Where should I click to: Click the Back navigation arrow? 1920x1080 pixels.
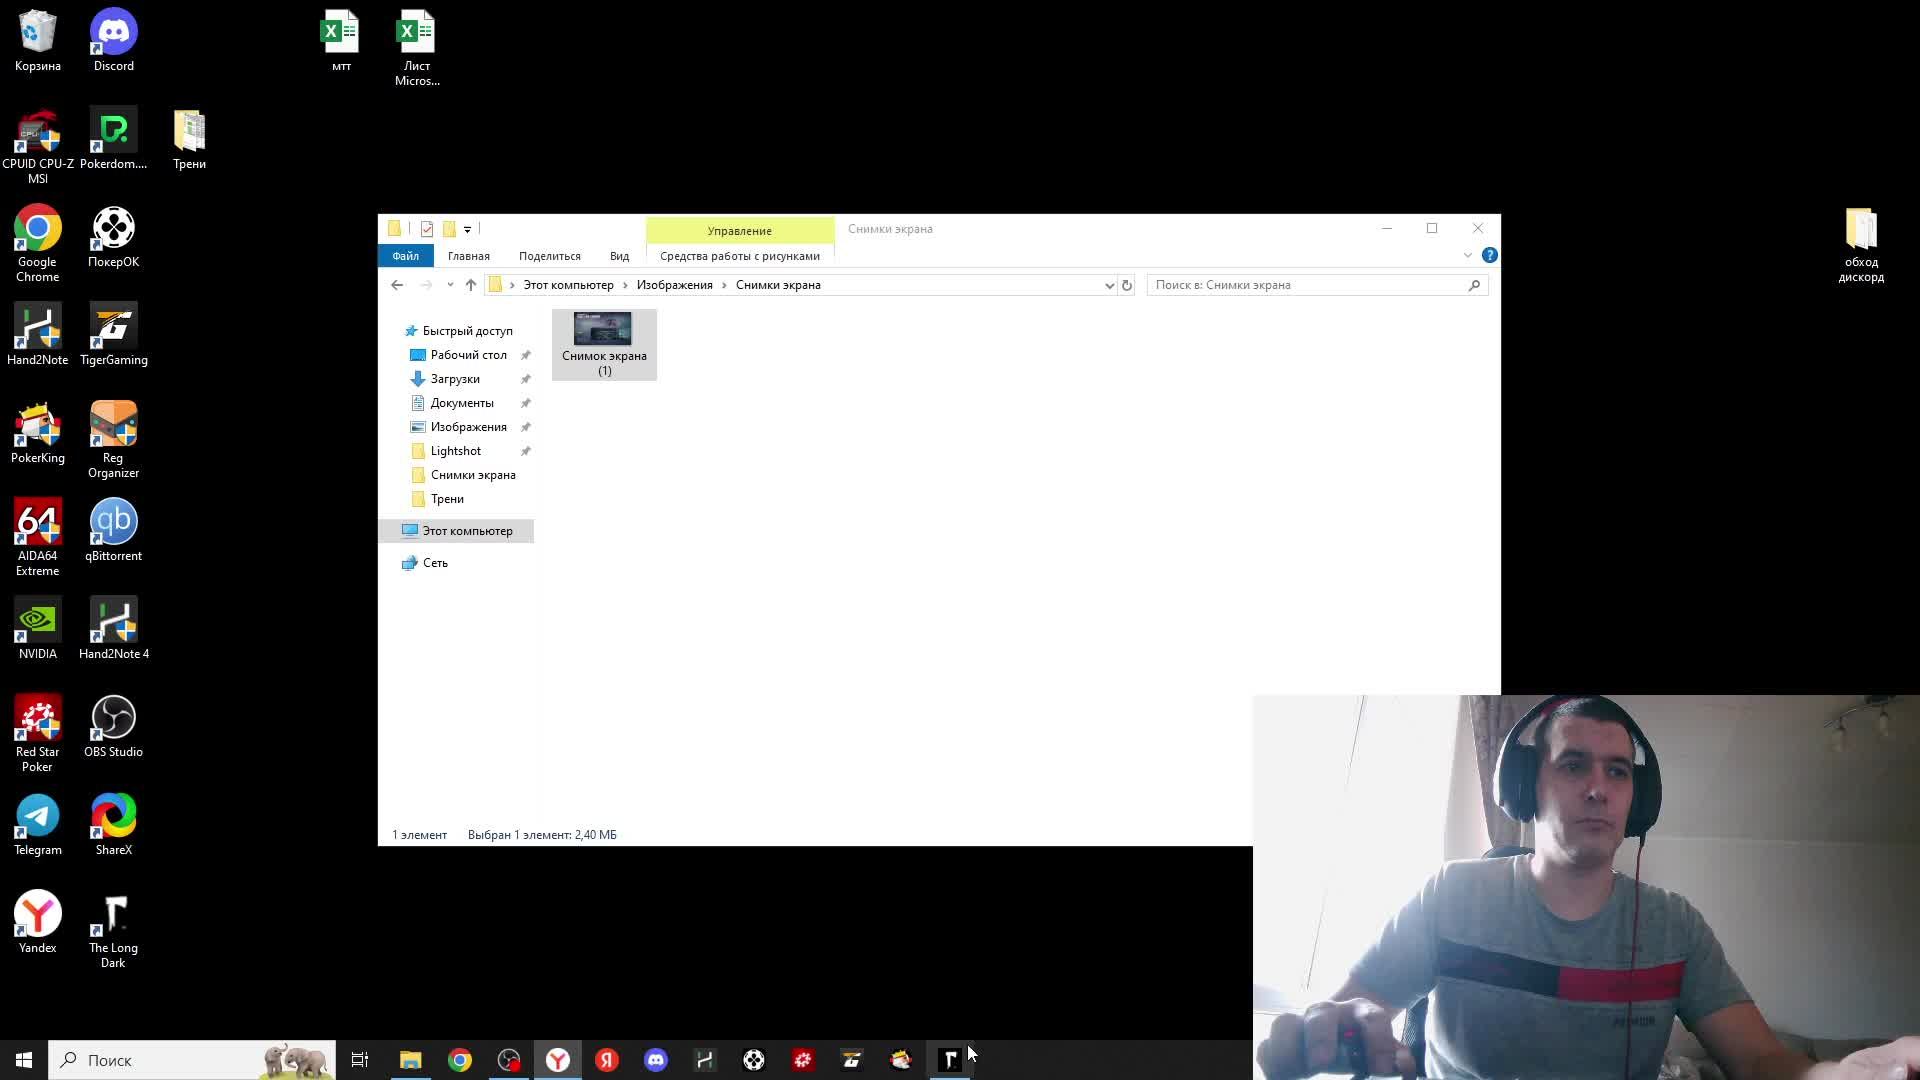[397, 285]
